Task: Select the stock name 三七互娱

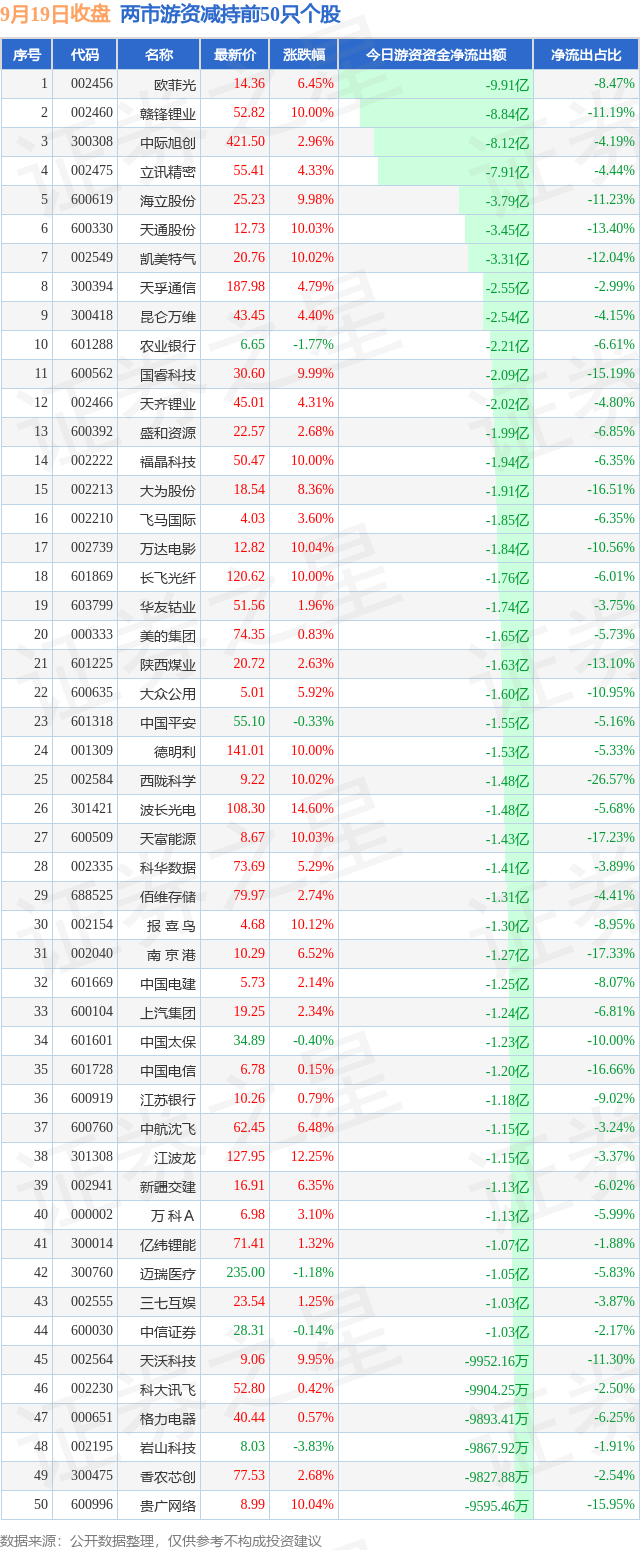Action: tap(168, 1302)
